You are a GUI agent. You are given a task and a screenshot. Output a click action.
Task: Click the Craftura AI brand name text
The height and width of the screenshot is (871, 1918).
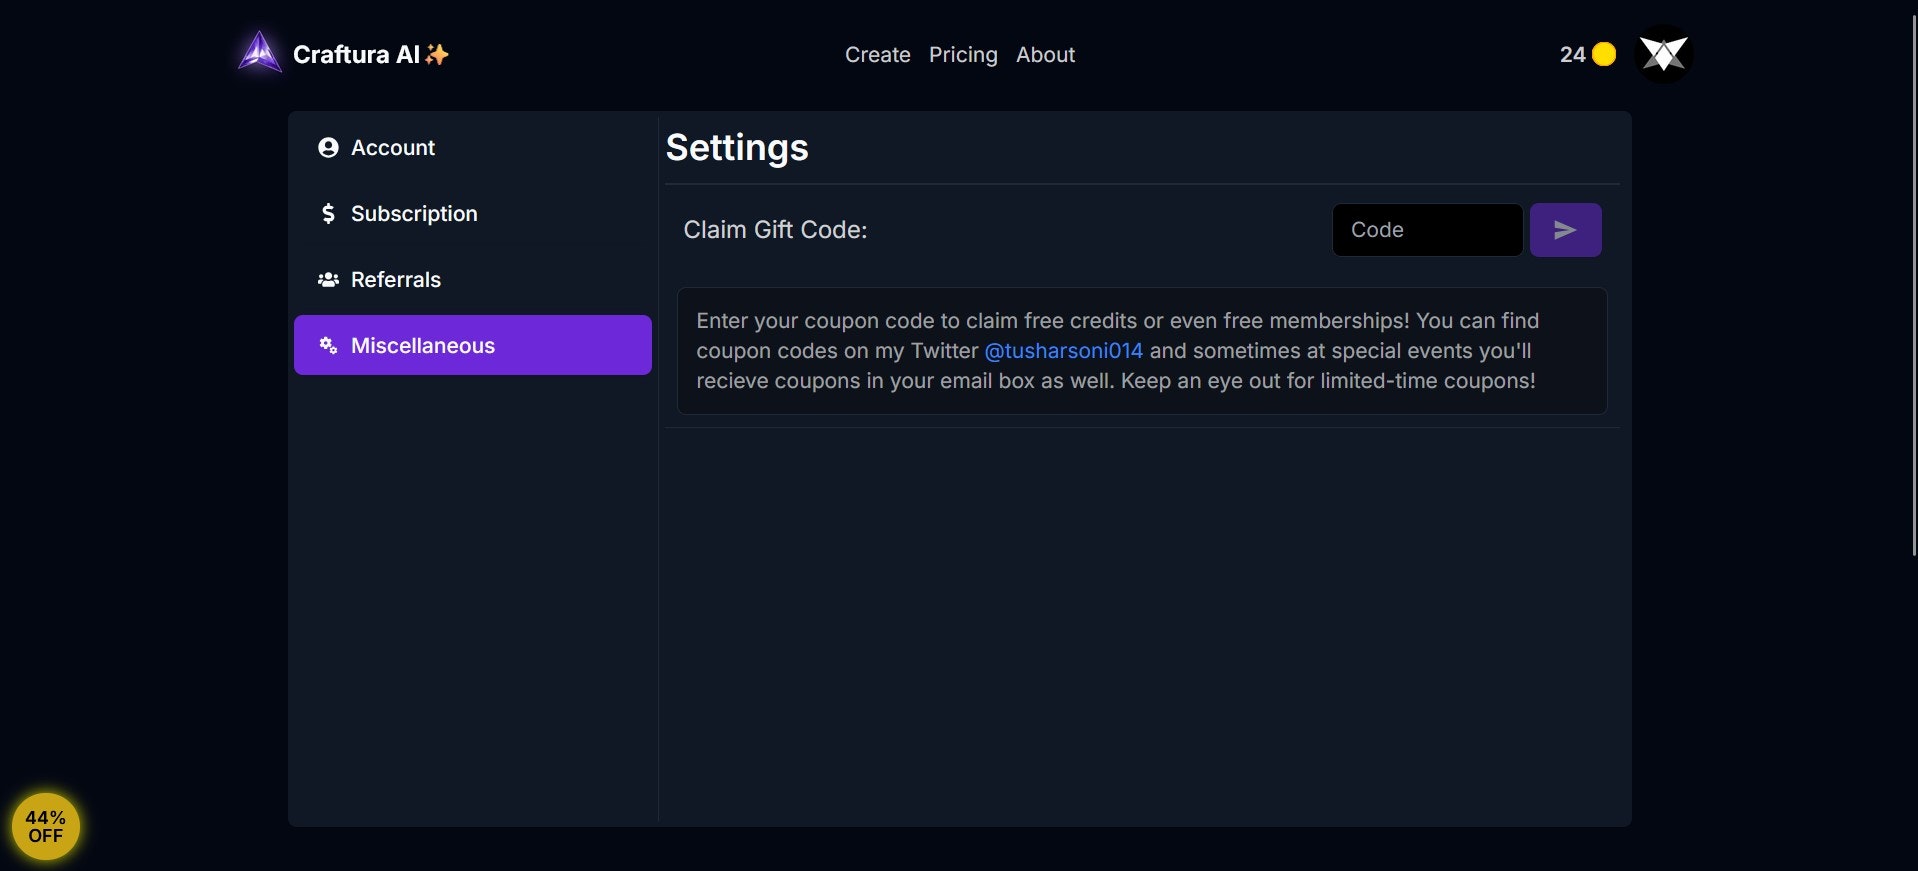356,55
